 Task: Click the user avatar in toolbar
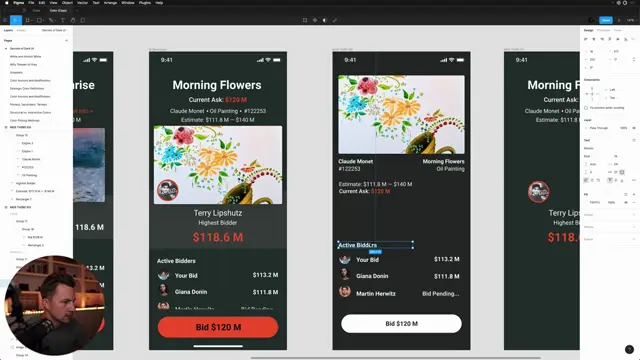click(x=591, y=20)
